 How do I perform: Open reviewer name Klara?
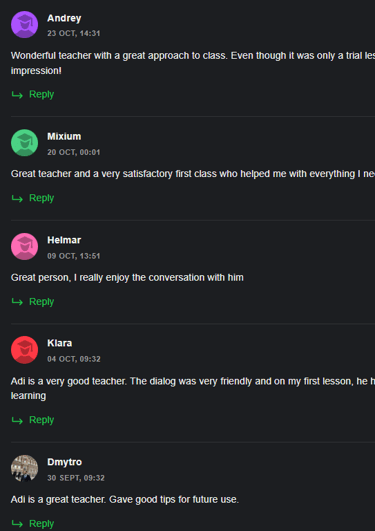(60, 343)
